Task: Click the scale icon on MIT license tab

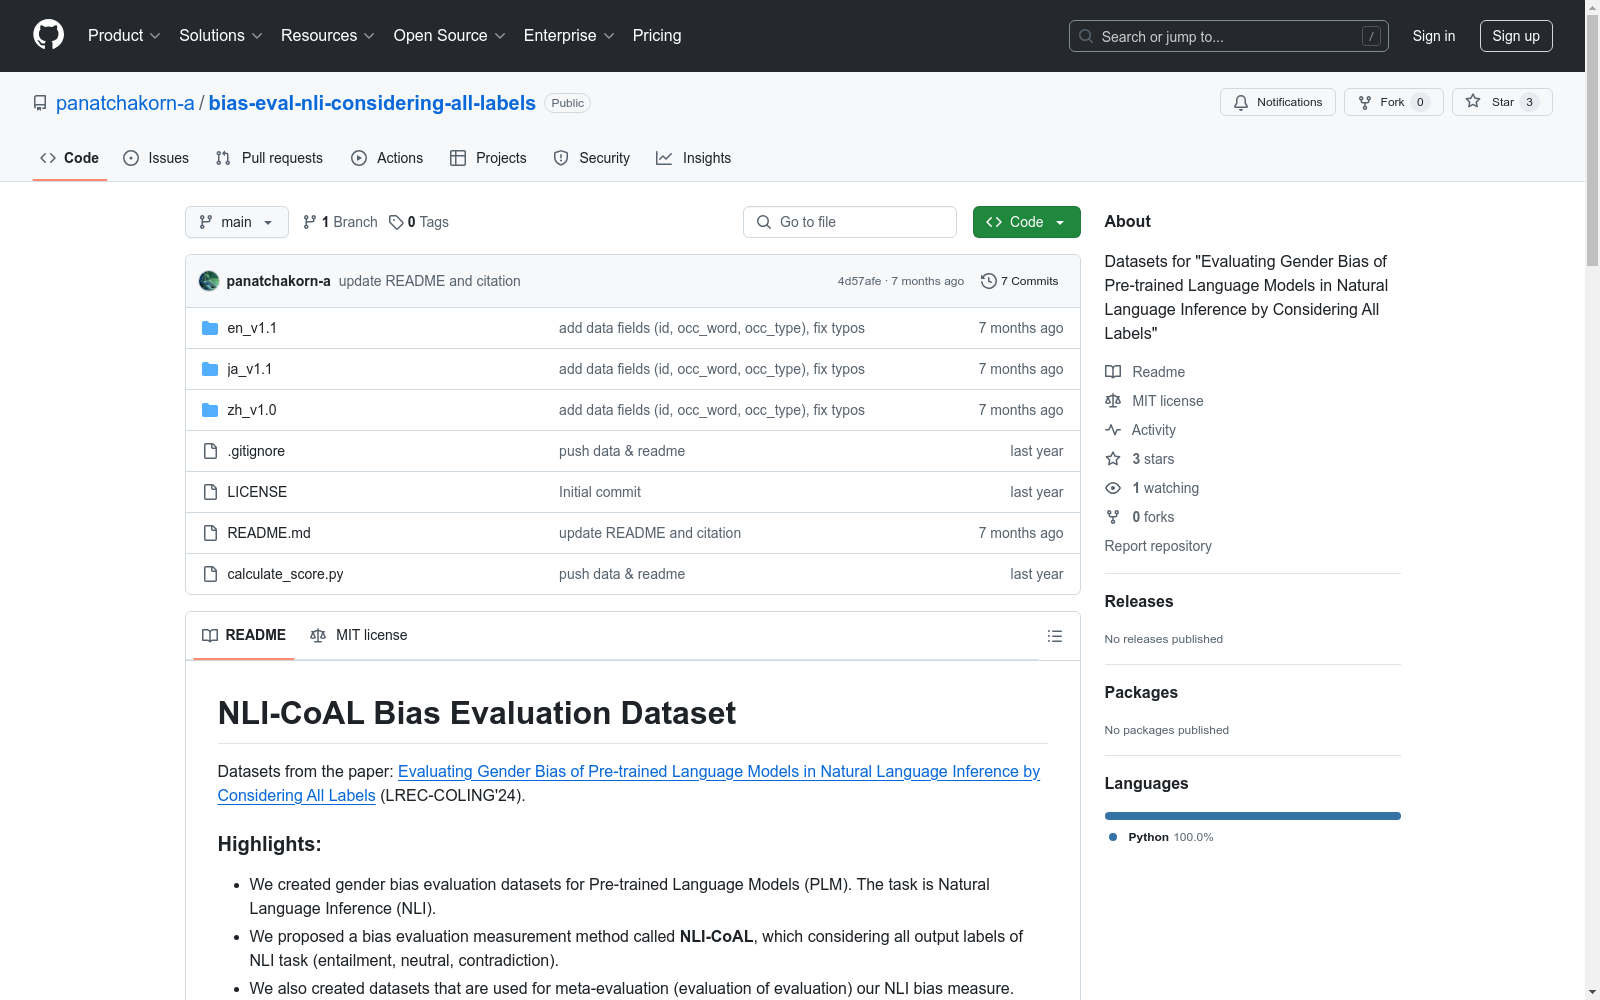Action: [x=318, y=636]
